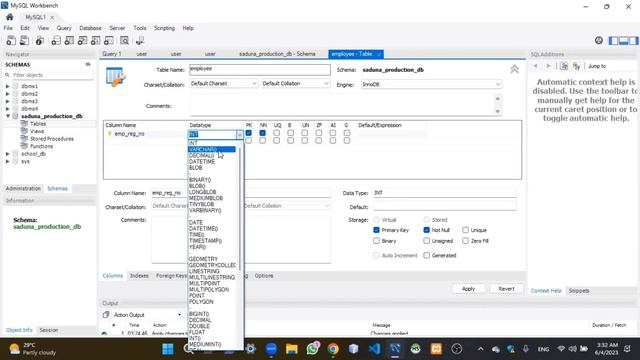This screenshot has width=640, height=360.
Task: Switch to the Query 1 tab
Action: pos(111,54)
